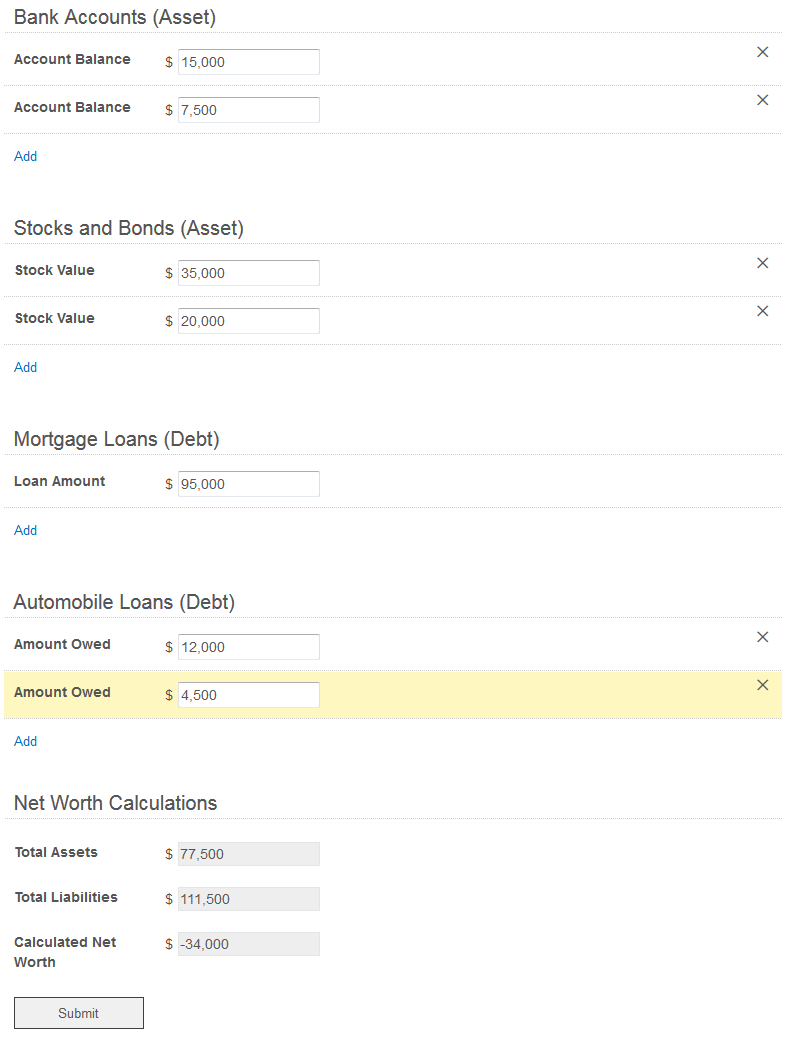Remove the 12,000 Amount Owed row
The image size is (787, 1037).
click(762, 637)
